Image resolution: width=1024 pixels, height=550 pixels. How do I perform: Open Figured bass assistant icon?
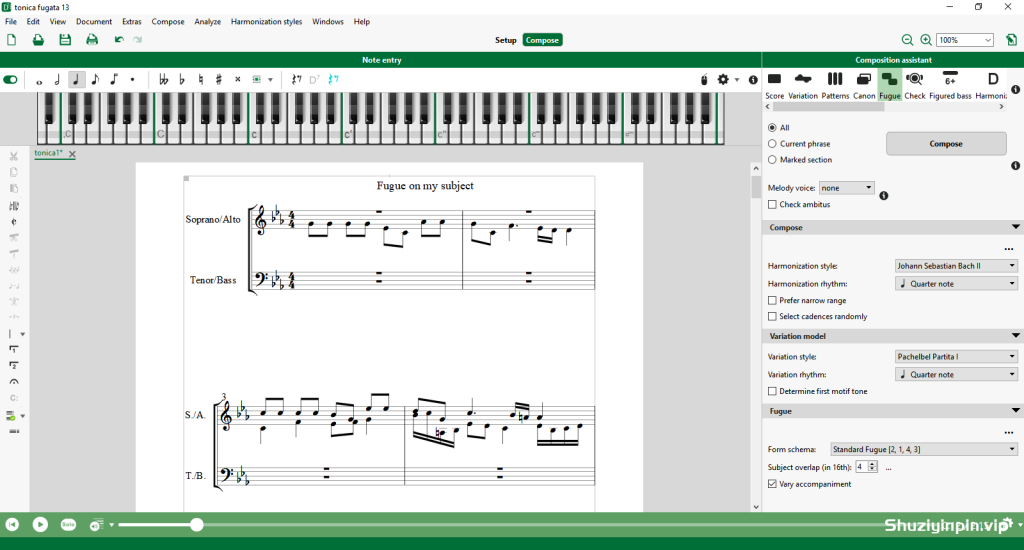pyautogui.click(x=950, y=86)
